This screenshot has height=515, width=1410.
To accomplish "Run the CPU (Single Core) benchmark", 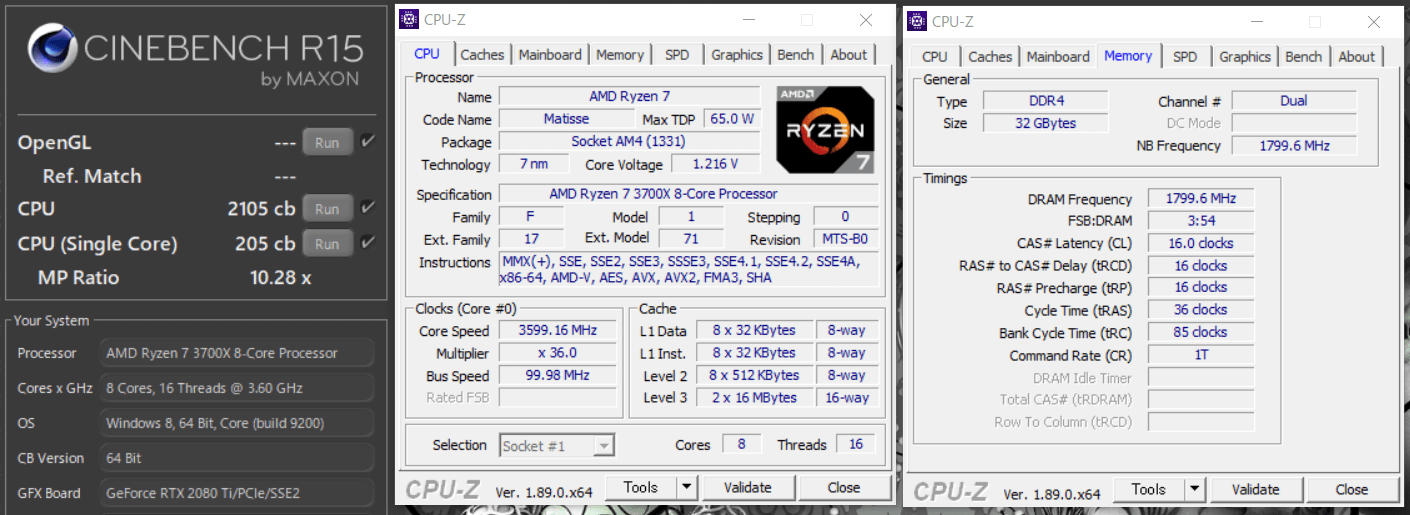I will [327, 244].
